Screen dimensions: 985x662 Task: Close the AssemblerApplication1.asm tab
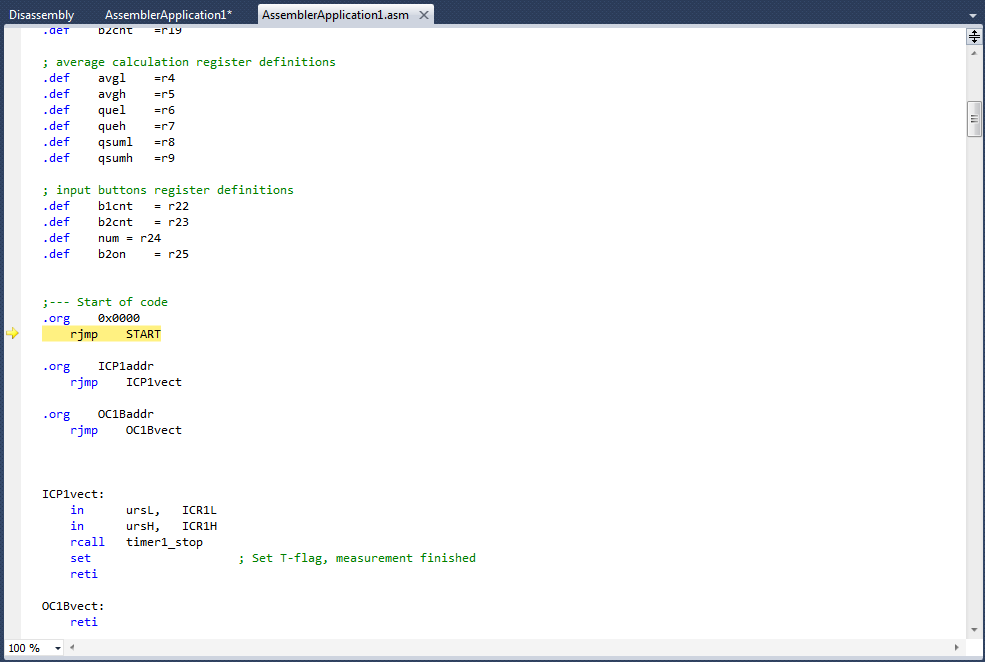(x=424, y=15)
